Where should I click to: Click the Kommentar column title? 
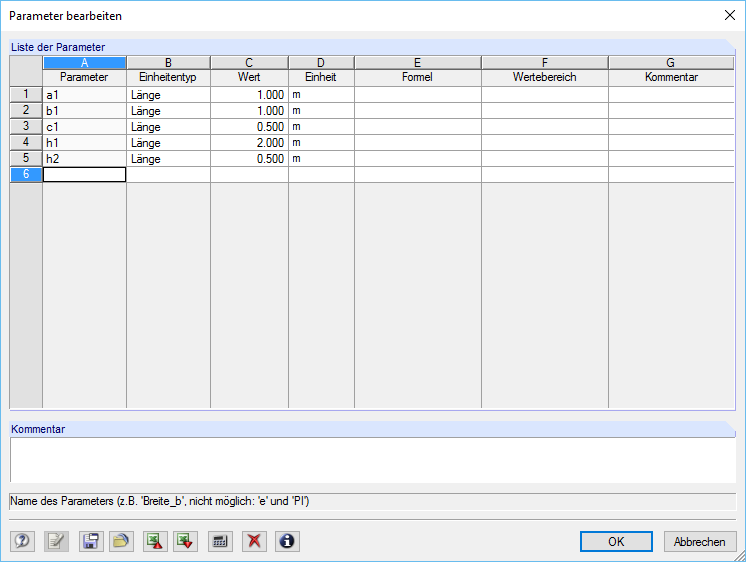[671, 77]
